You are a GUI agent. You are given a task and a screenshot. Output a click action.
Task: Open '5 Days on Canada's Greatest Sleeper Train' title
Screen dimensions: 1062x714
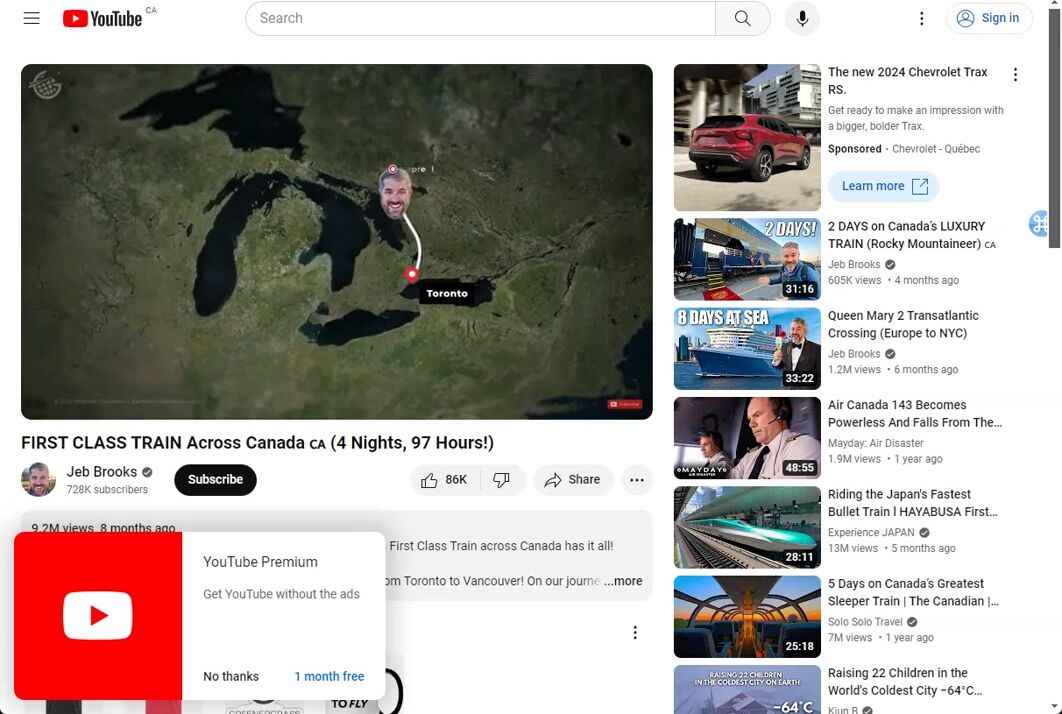(x=913, y=593)
